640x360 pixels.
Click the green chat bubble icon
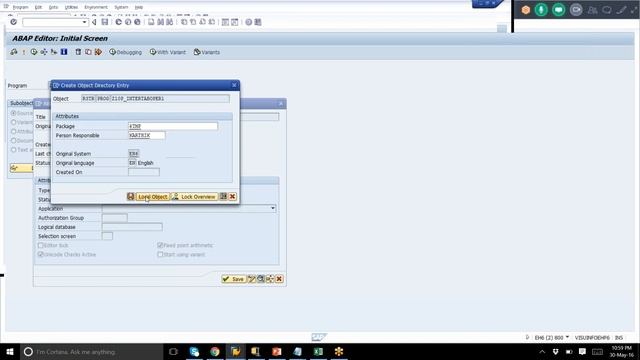(x=558, y=10)
